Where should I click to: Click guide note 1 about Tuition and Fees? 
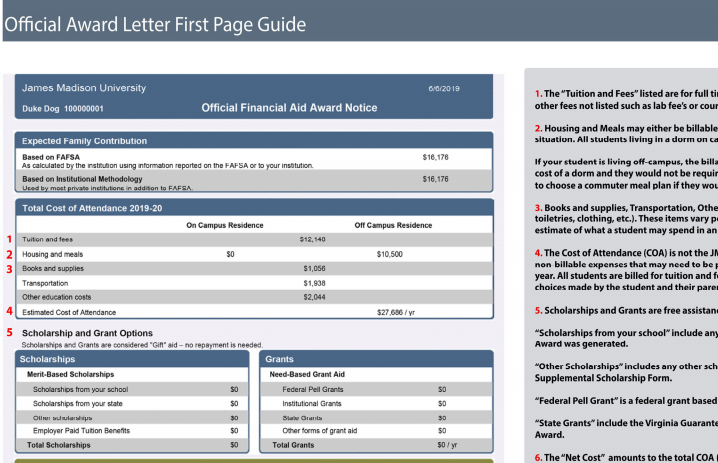(x=626, y=99)
